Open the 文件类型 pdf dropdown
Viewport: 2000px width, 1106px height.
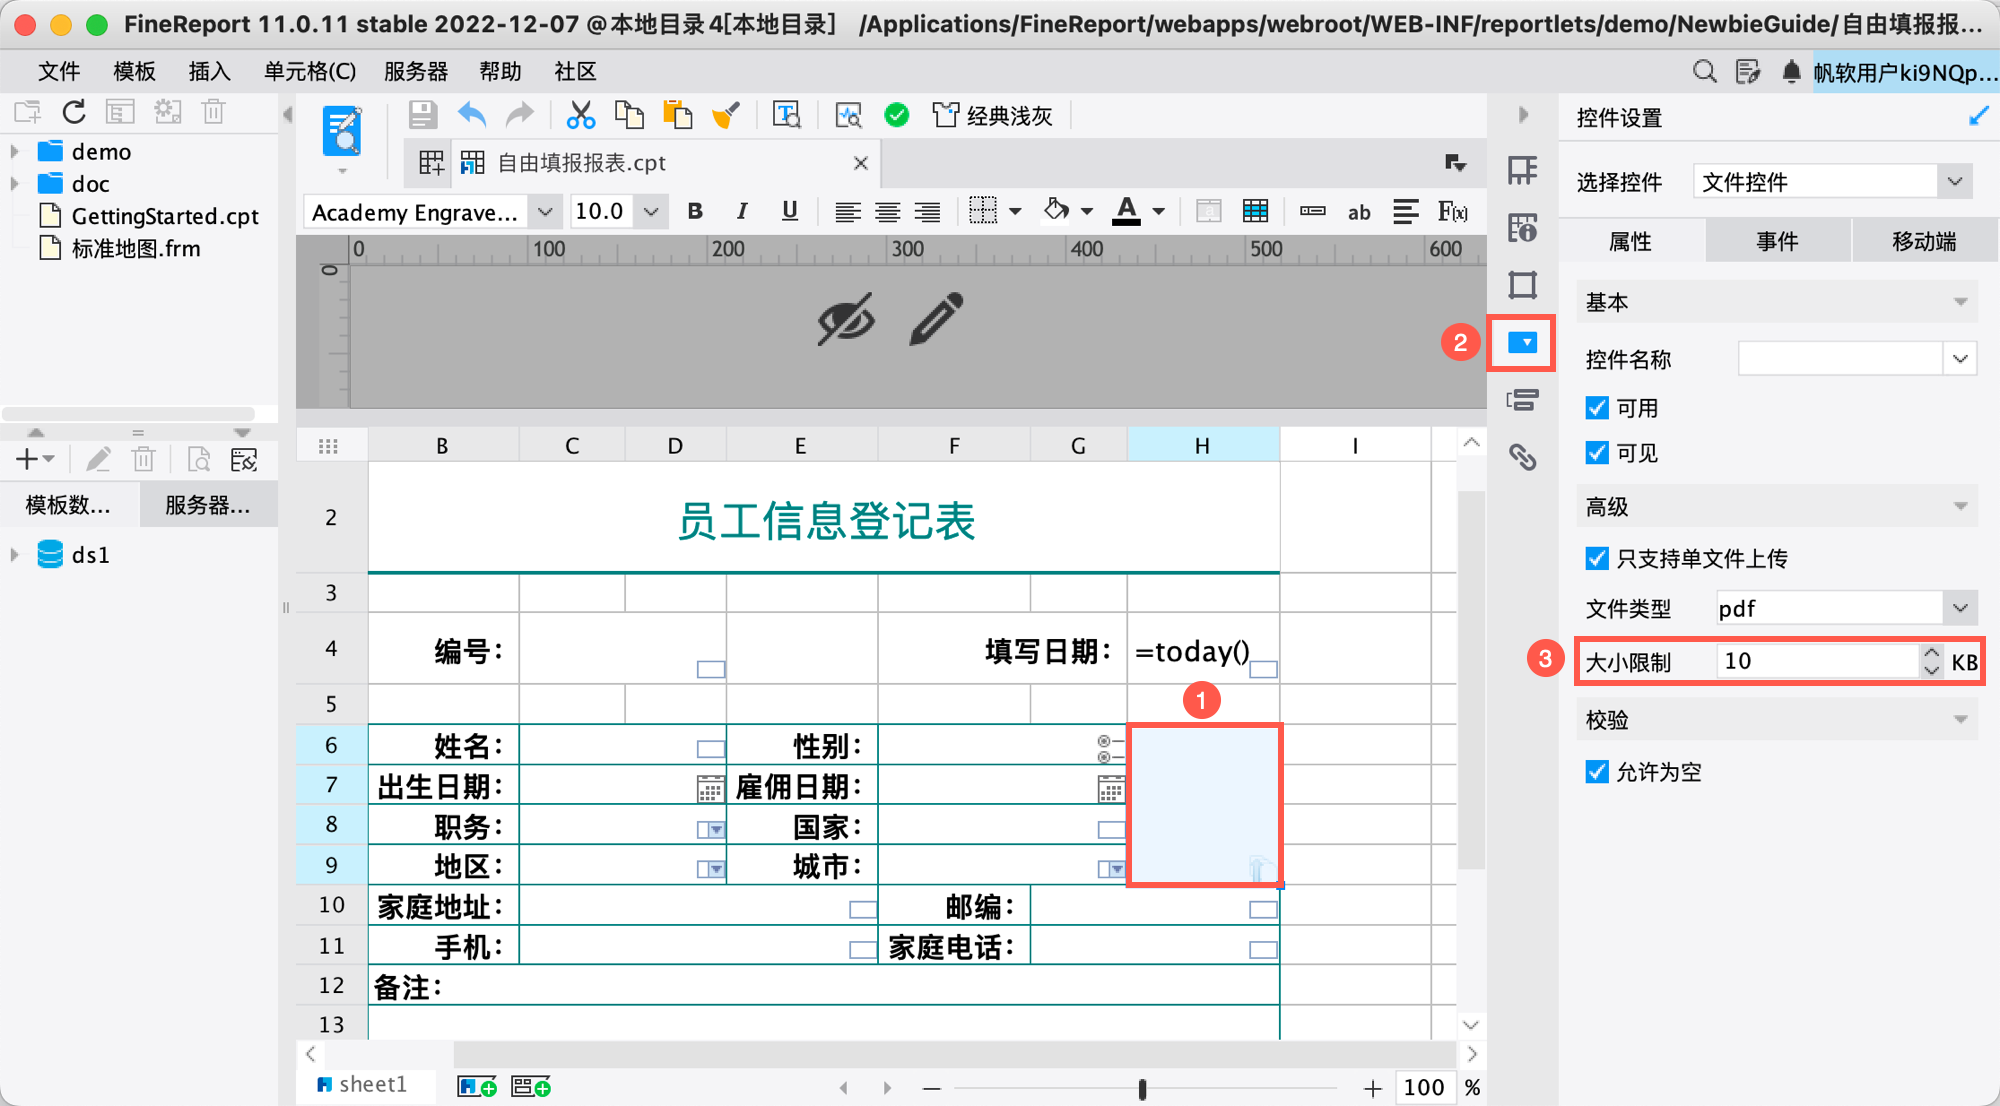point(1958,608)
